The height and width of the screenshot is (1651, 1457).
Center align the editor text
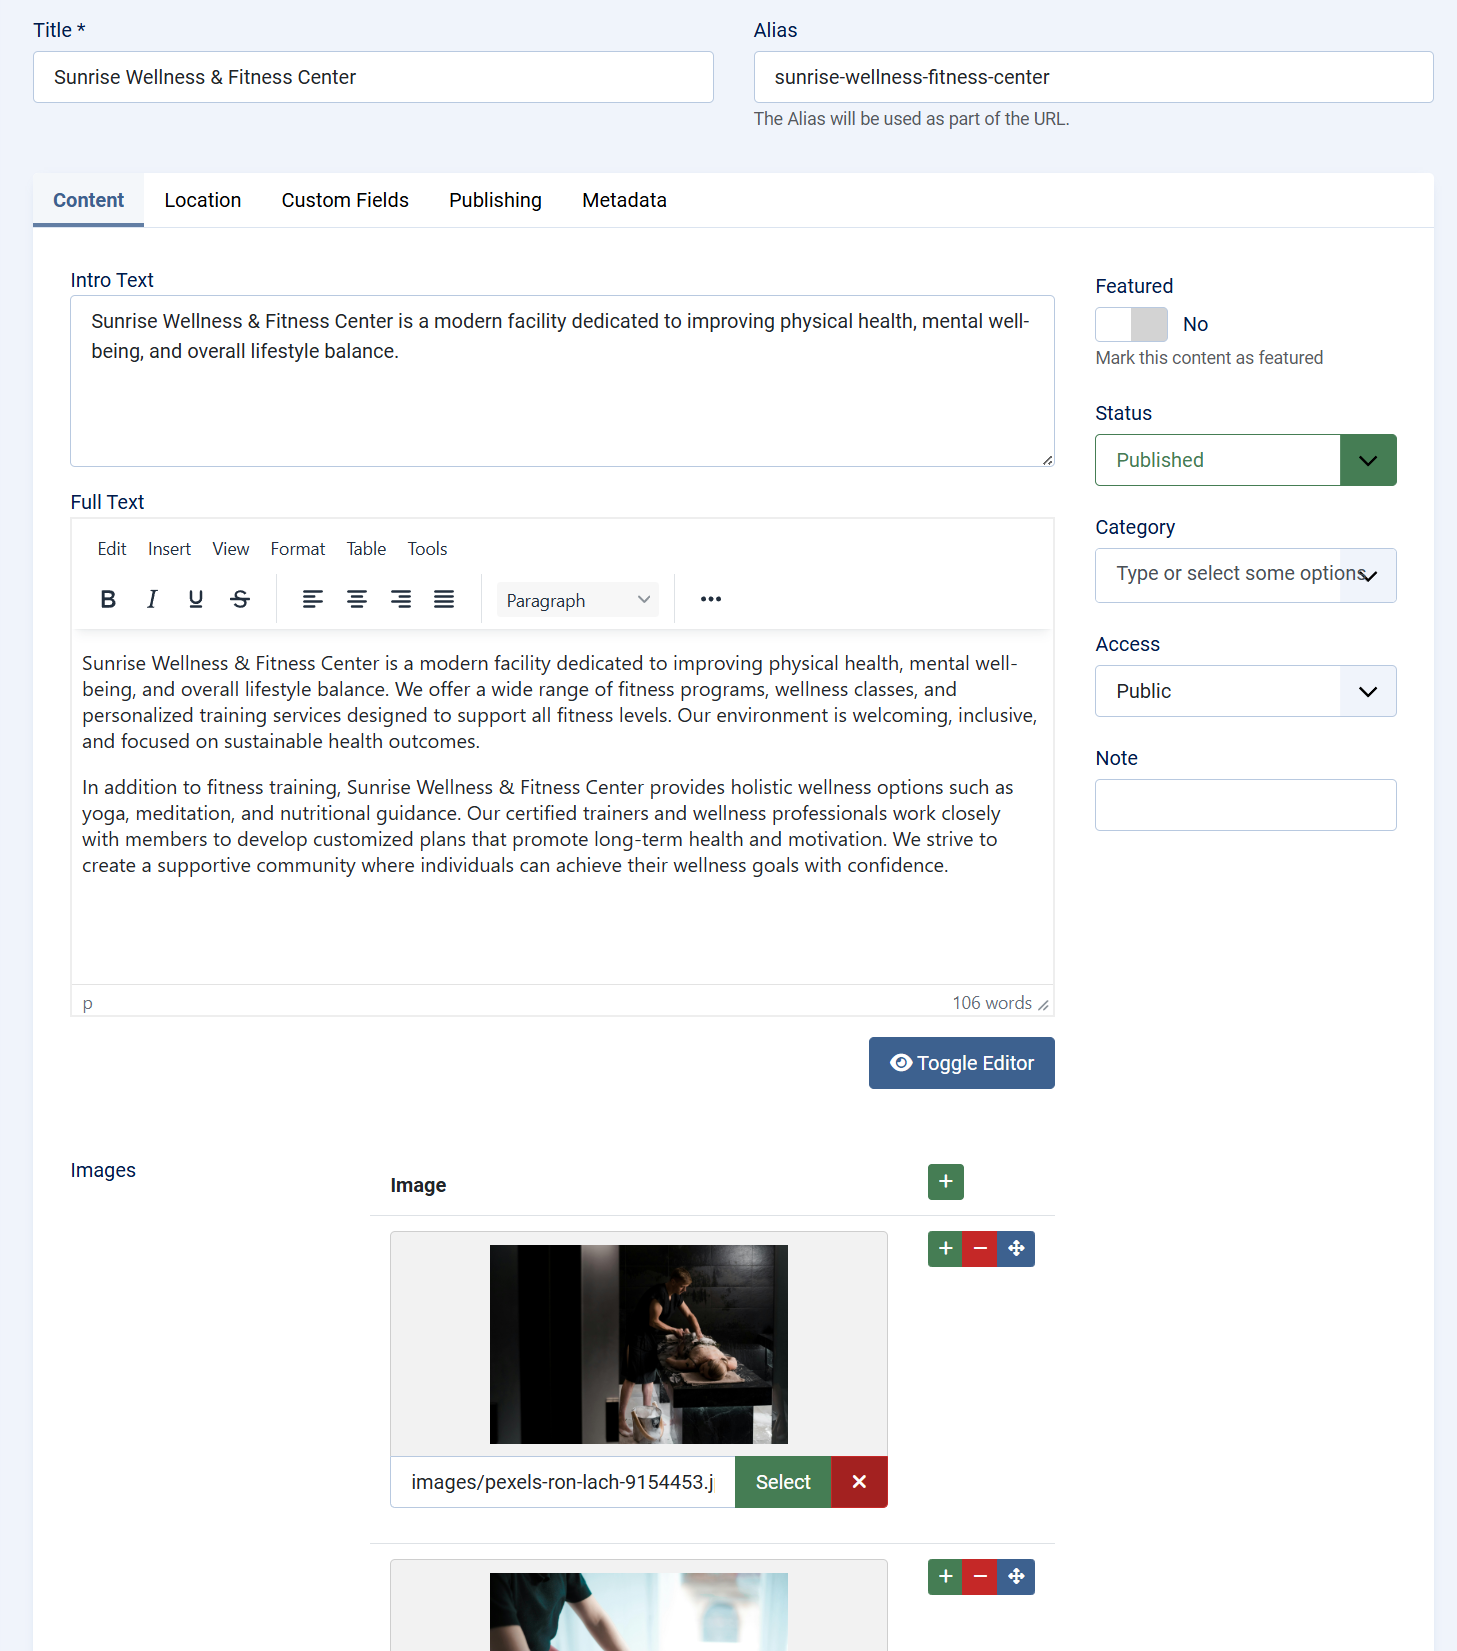(356, 599)
